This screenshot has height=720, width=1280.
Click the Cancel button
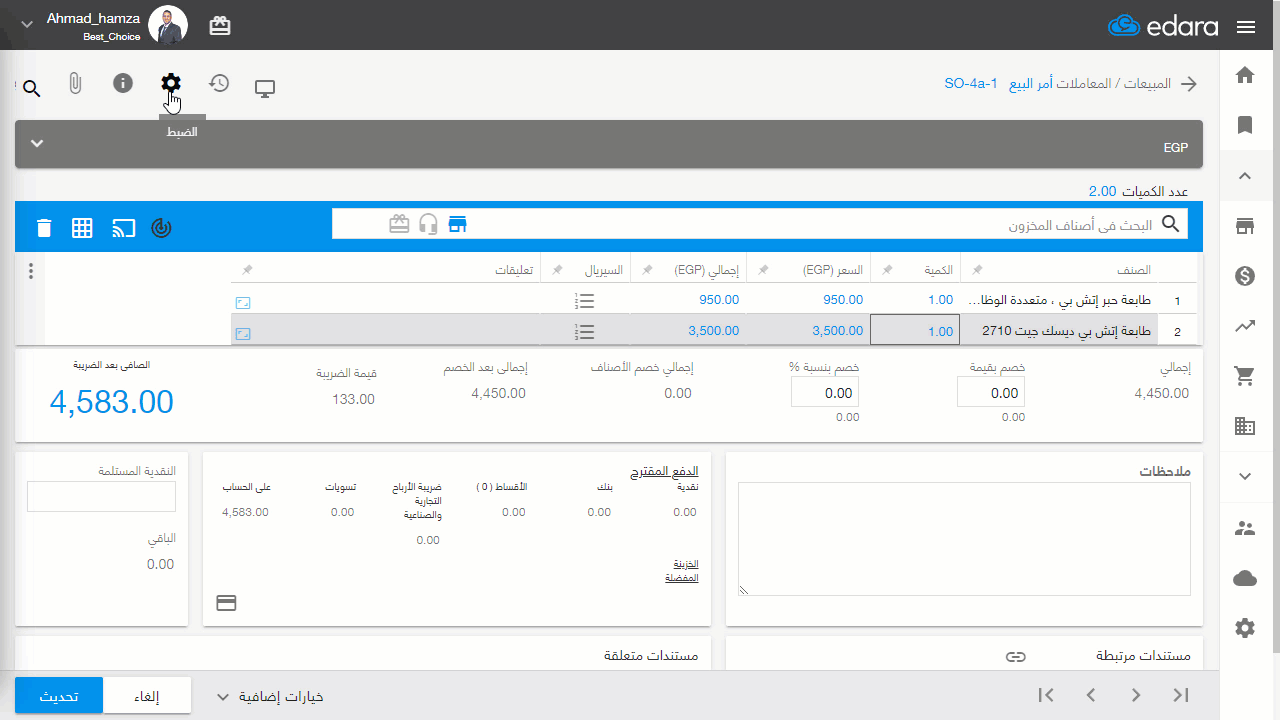coord(147,696)
